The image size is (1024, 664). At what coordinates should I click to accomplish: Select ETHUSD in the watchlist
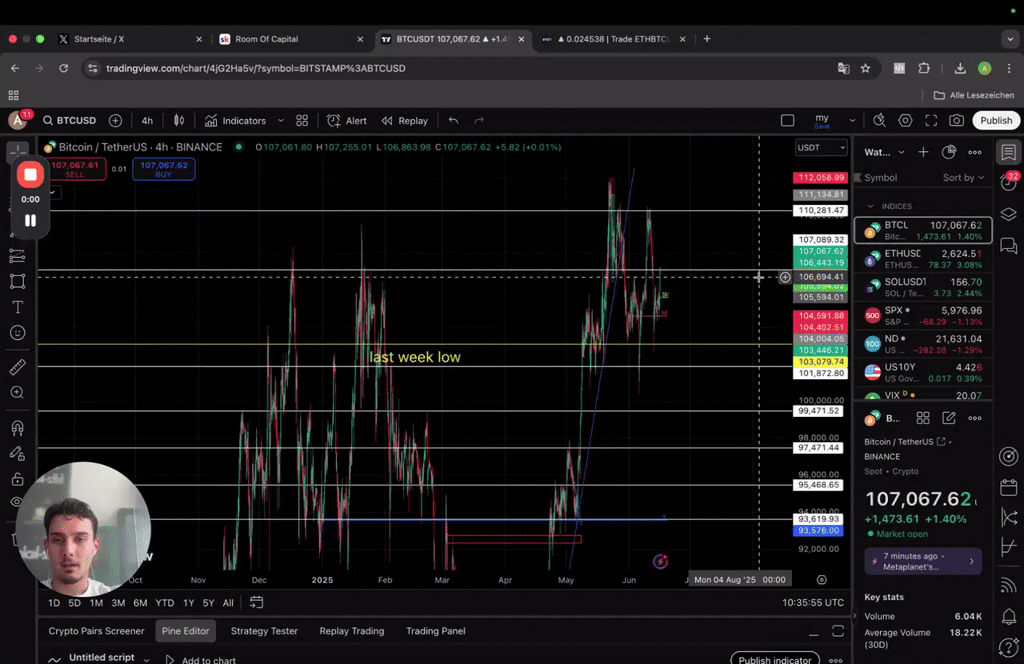[923, 259]
